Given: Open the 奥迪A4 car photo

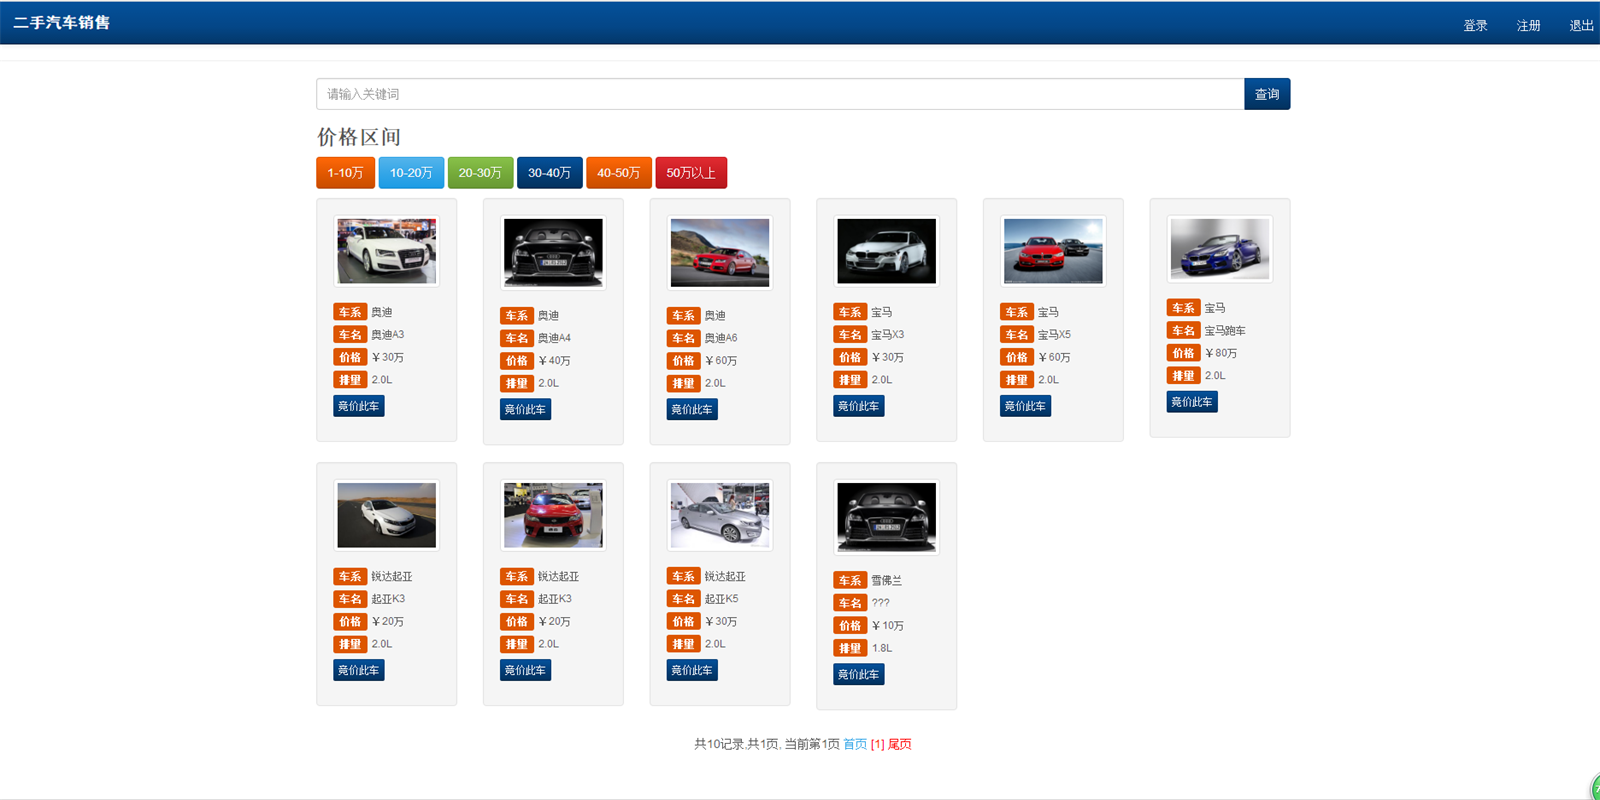Looking at the screenshot, I should pos(554,253).
